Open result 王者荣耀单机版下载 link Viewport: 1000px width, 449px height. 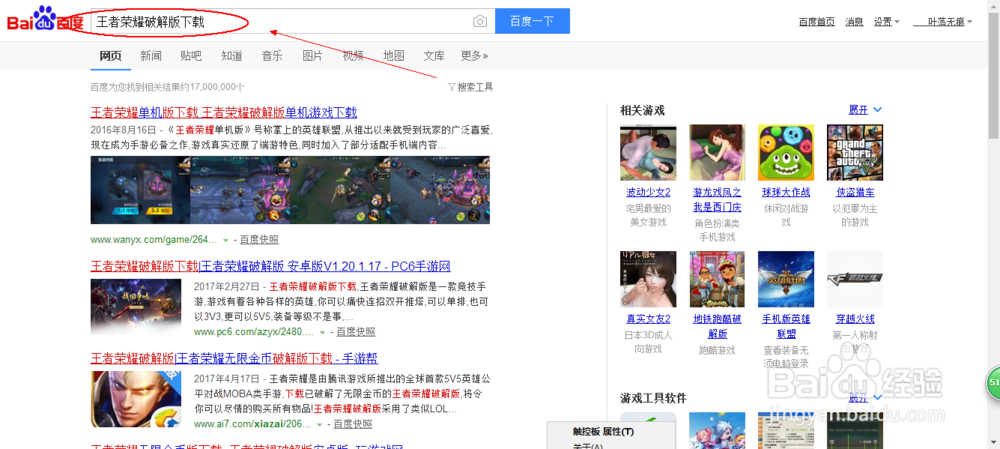224,113
